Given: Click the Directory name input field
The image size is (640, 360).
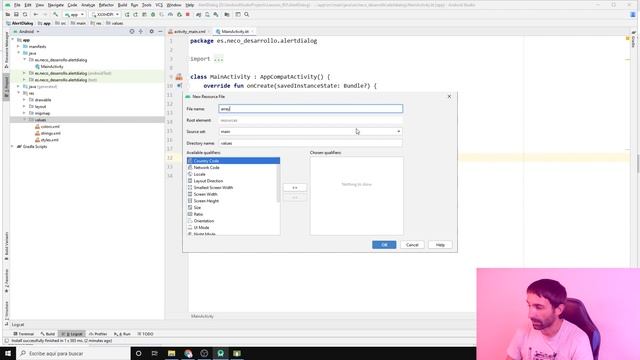Looking at the screenshot, I should pyautogui.click(x=311, y=143).
